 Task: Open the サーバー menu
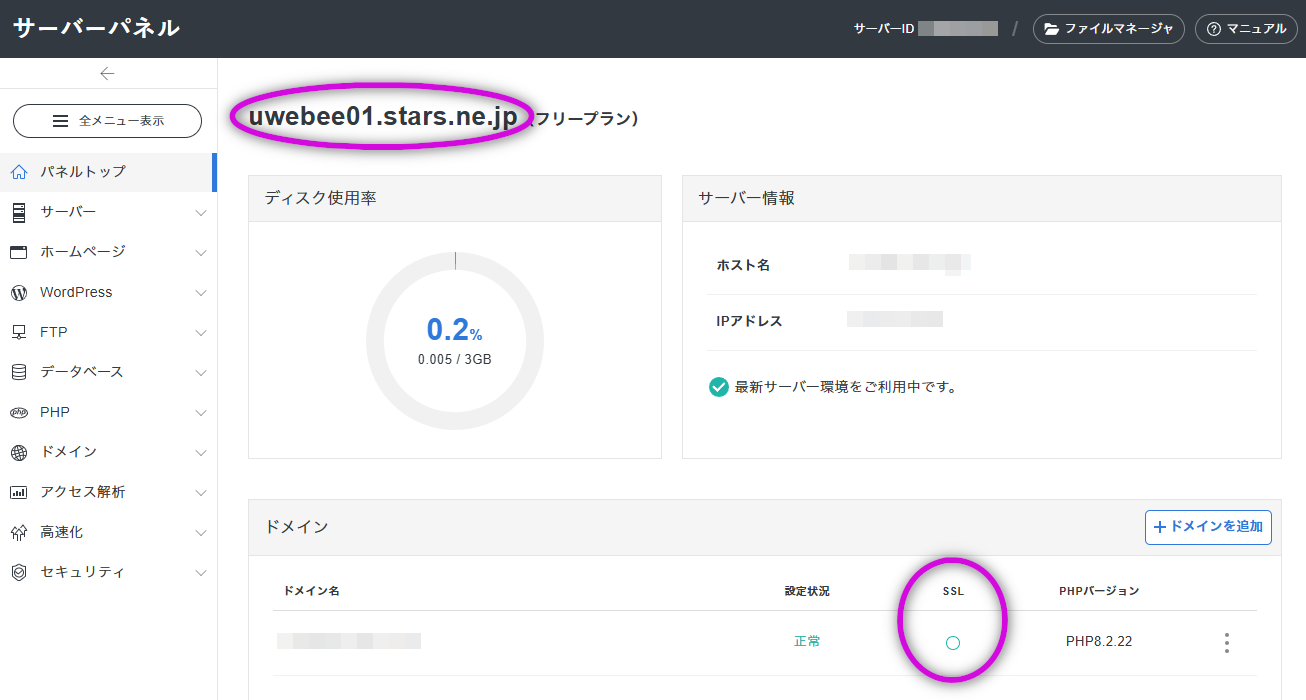coord(108,212)
